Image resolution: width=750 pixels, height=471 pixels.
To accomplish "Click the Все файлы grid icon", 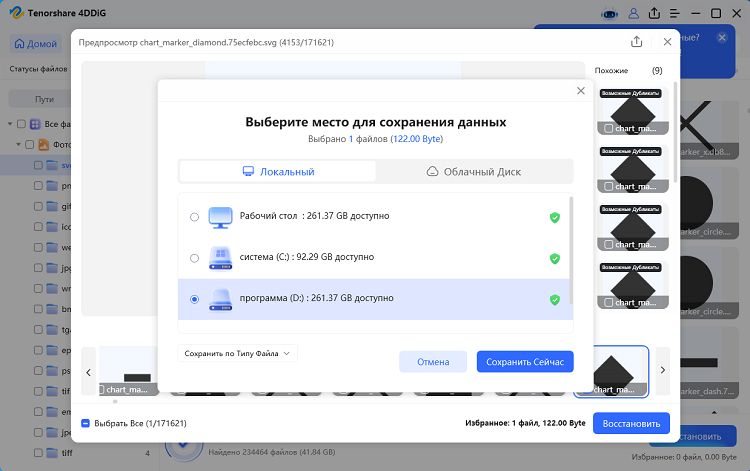I will pyautogui.click(x=35, y=124).
